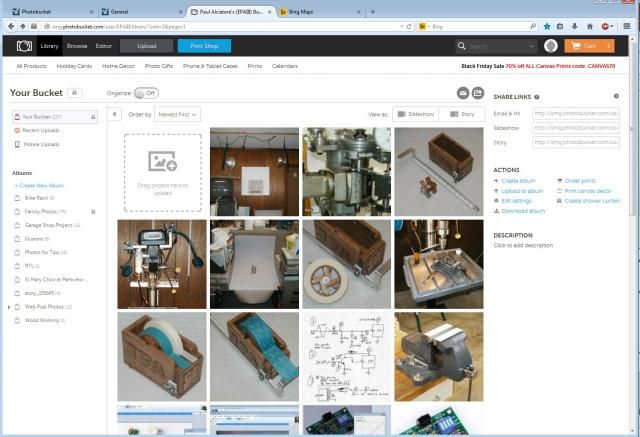The image size is (640, 437).
Task: Click the Recent Uploads icon
Action: point(17,131)
